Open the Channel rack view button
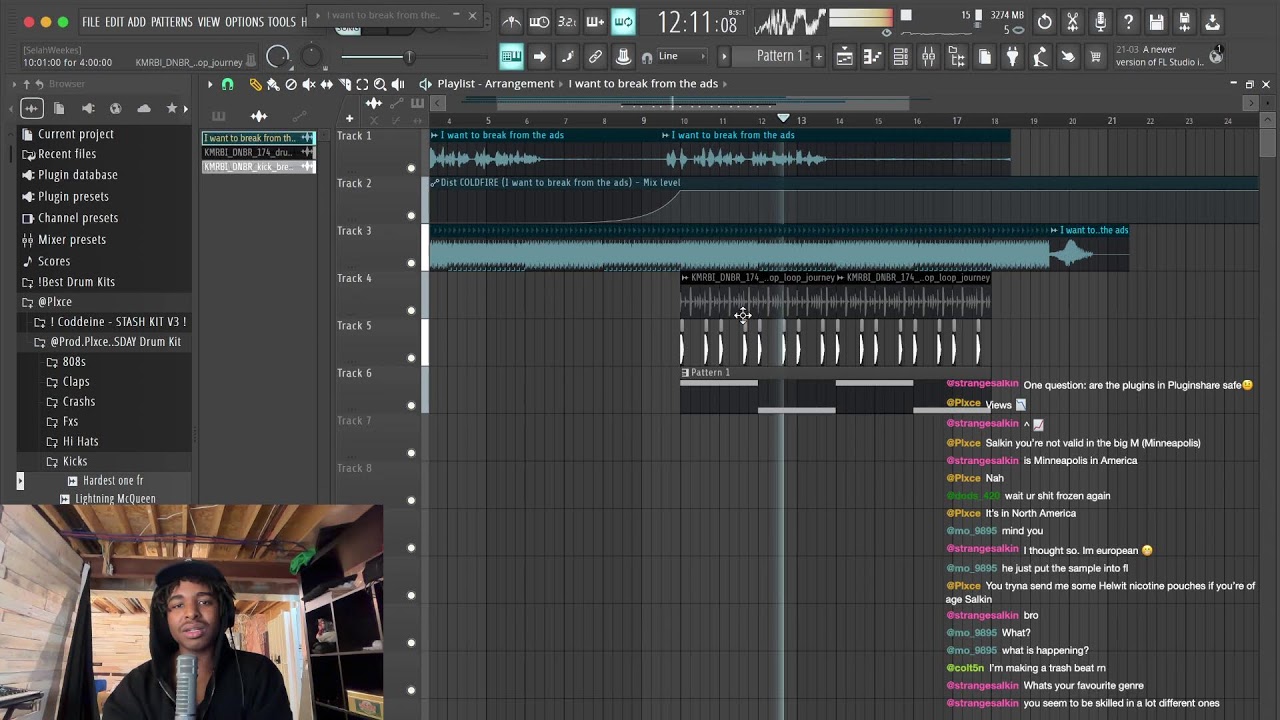Viewport: 1280px width, 720px height. pyautogui.click(x=901, y=57)
